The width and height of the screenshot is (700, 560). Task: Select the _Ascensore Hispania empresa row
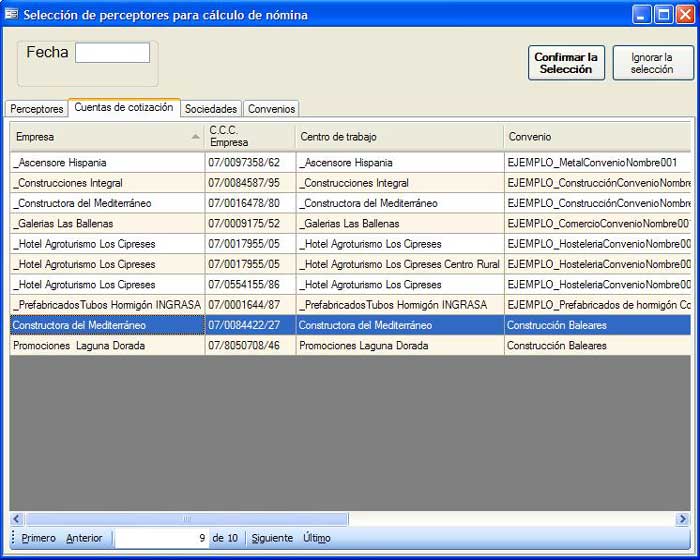[107, 162]
